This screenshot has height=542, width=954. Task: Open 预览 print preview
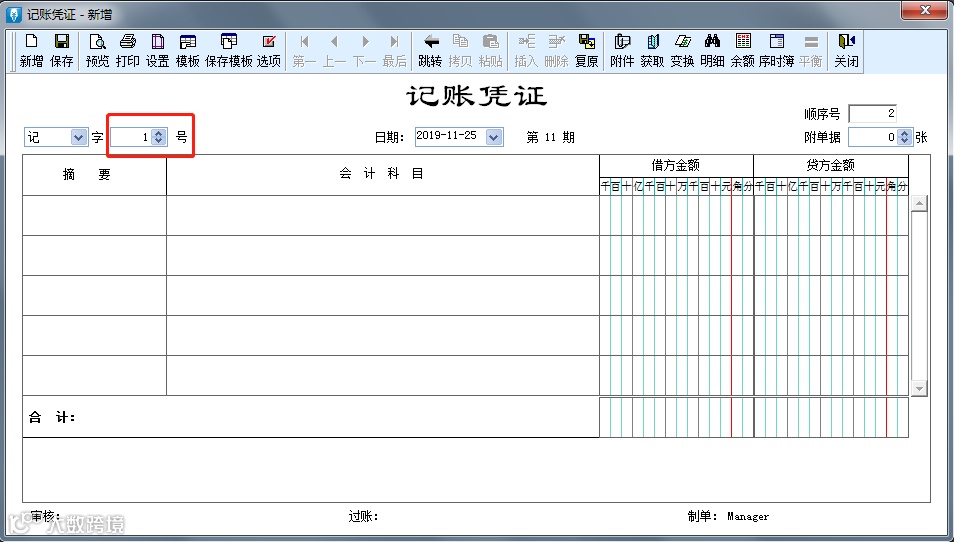(97, 50)
